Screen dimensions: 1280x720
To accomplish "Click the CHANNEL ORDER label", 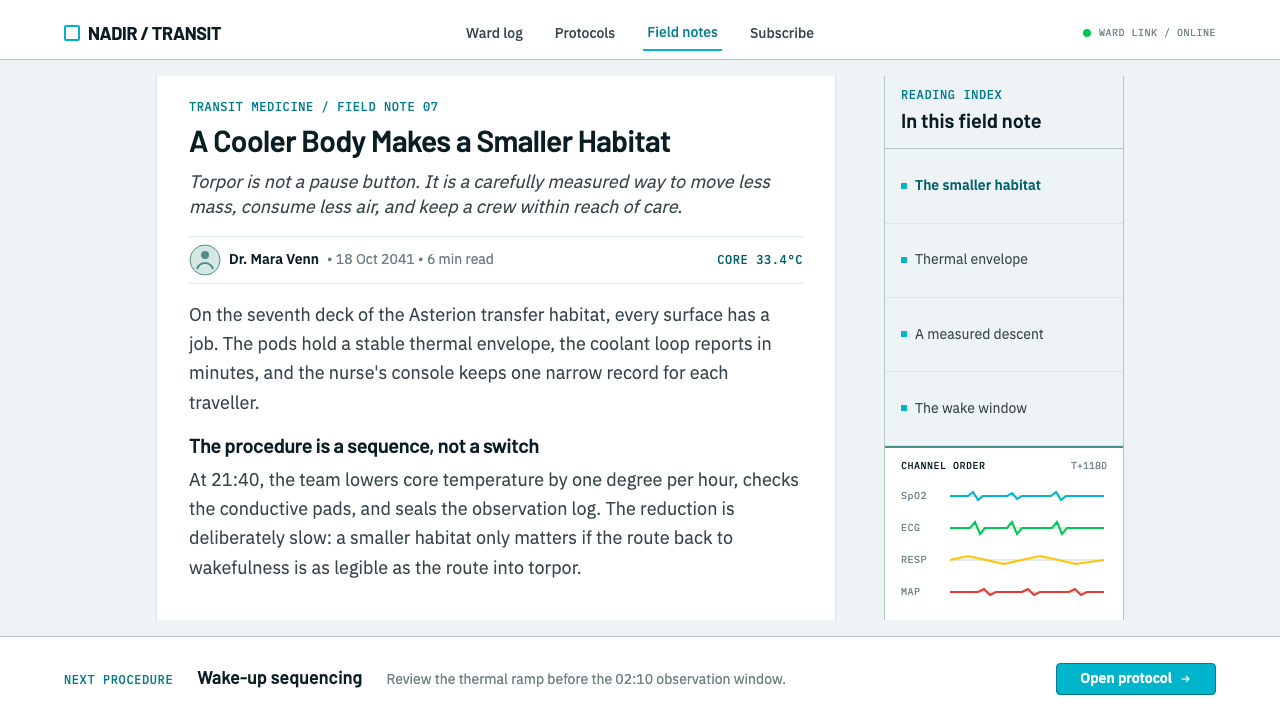I will 943,466.
